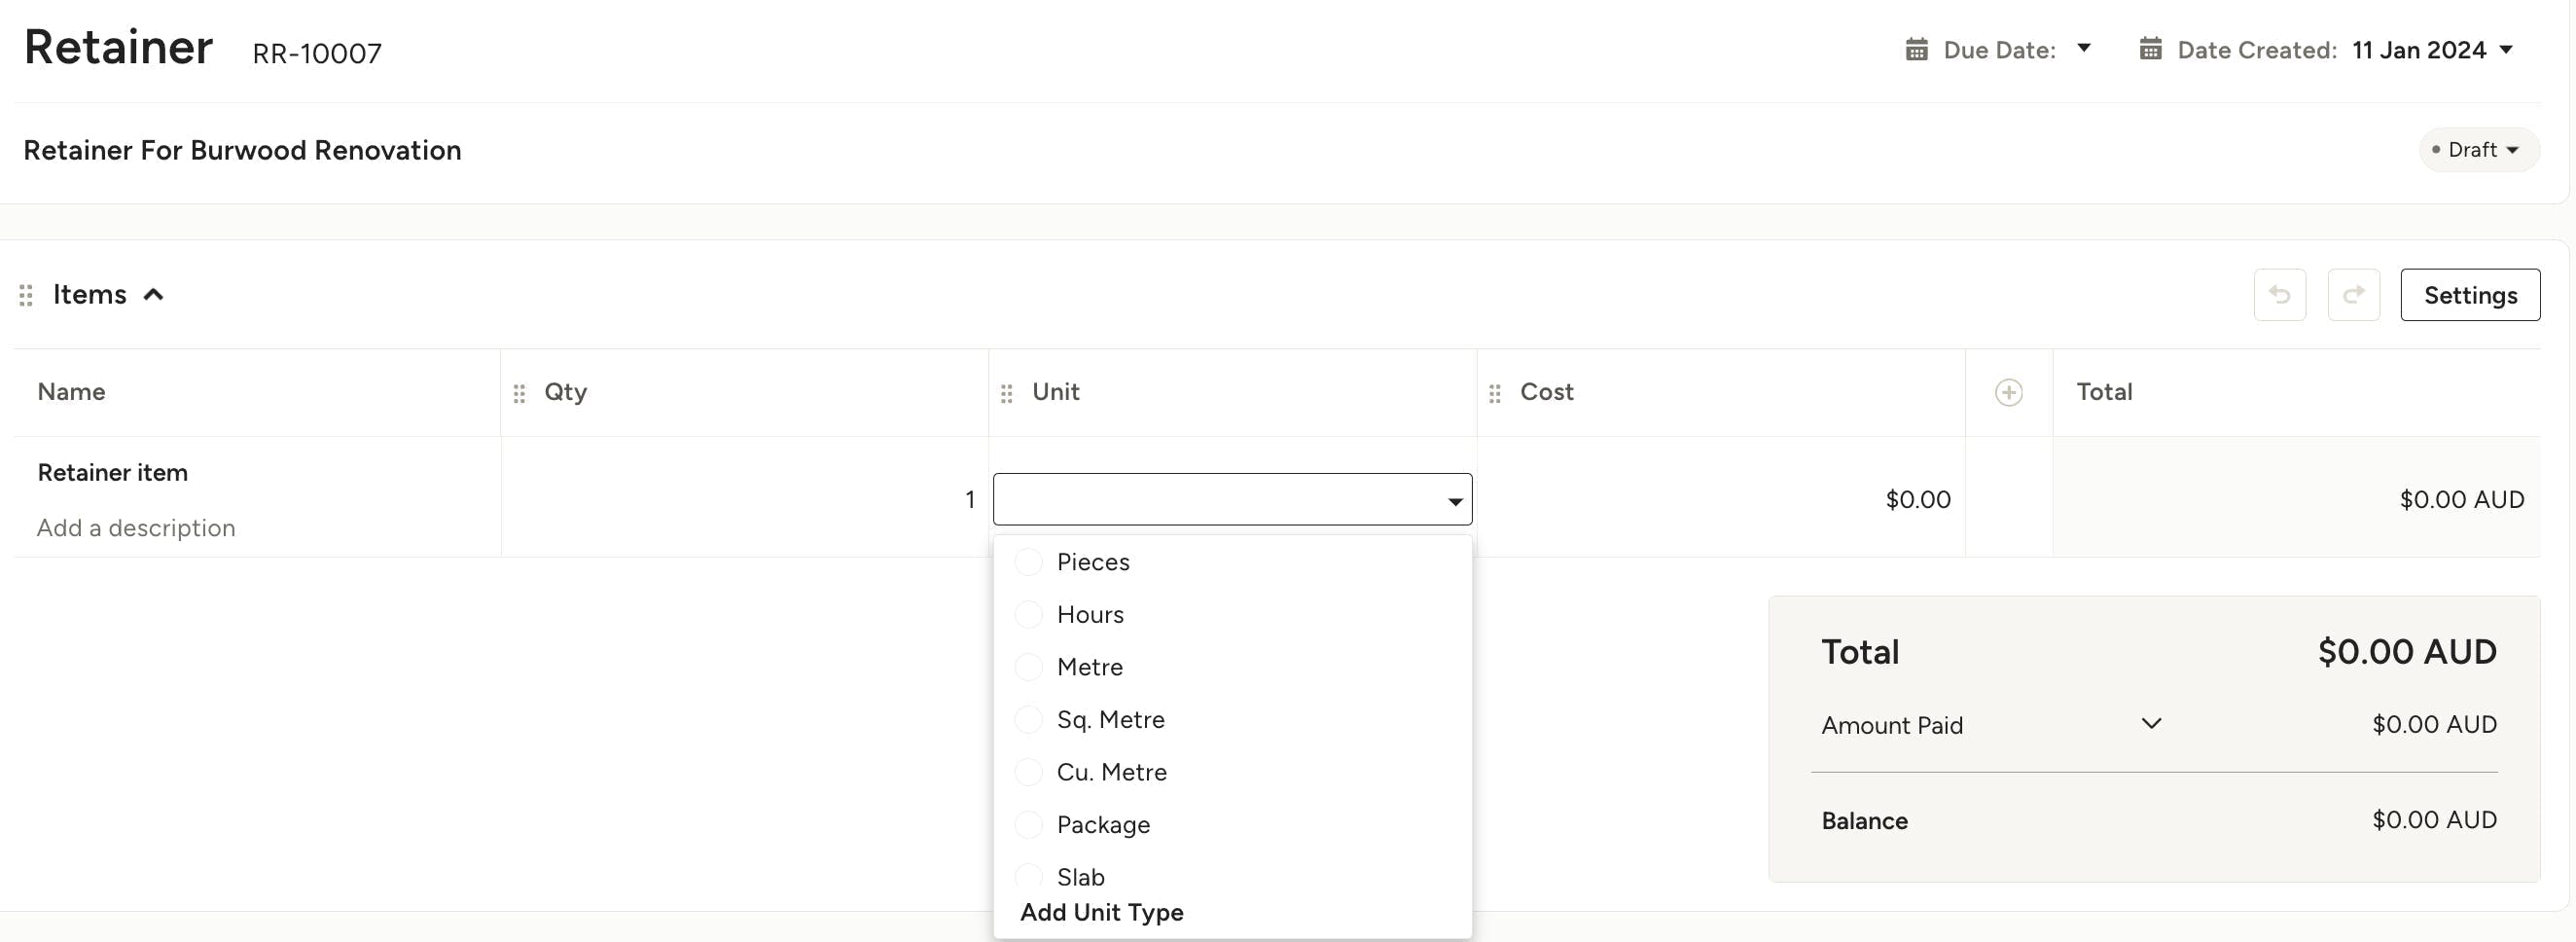Choose Cu. Metre from the unit list

pos(1111,772)
